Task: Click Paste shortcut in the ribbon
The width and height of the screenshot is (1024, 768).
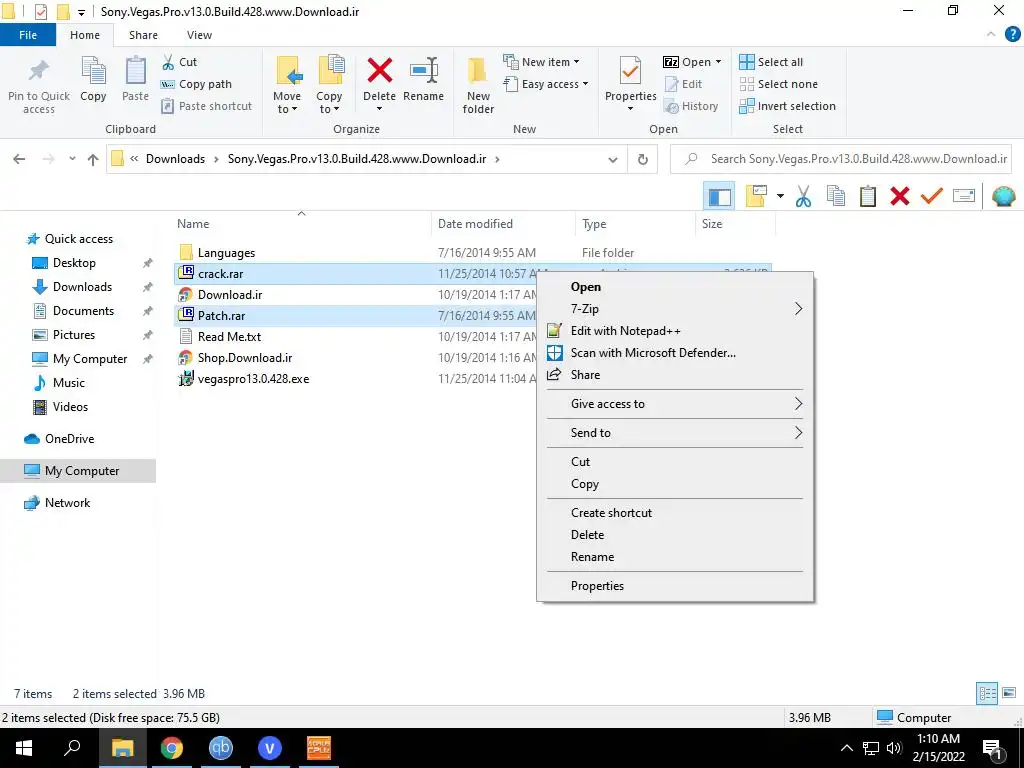Action: (206, 106)
